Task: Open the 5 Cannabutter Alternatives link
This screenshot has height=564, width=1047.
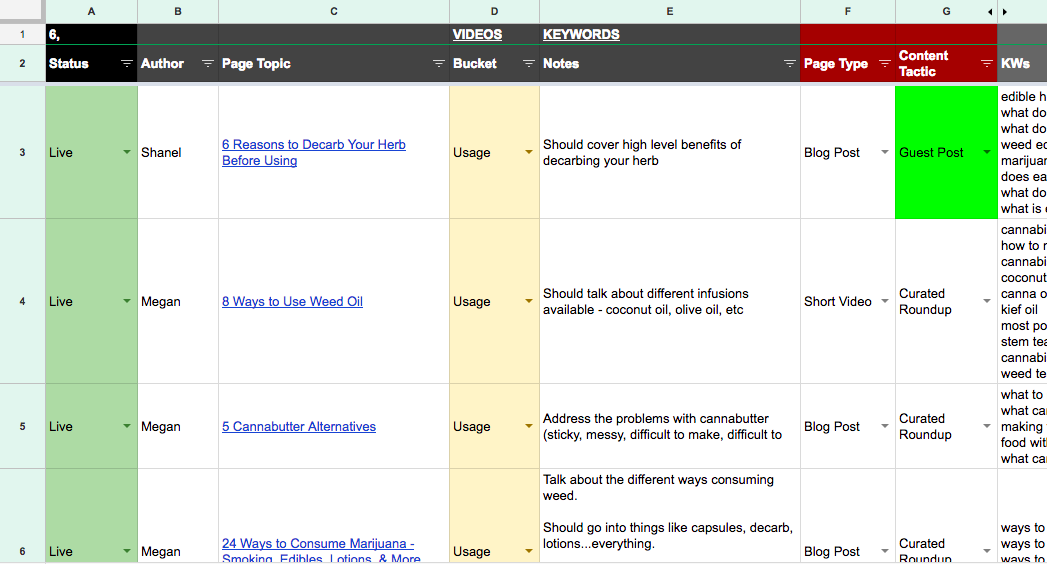Action: pyautogui.click(x=299, y=426)
